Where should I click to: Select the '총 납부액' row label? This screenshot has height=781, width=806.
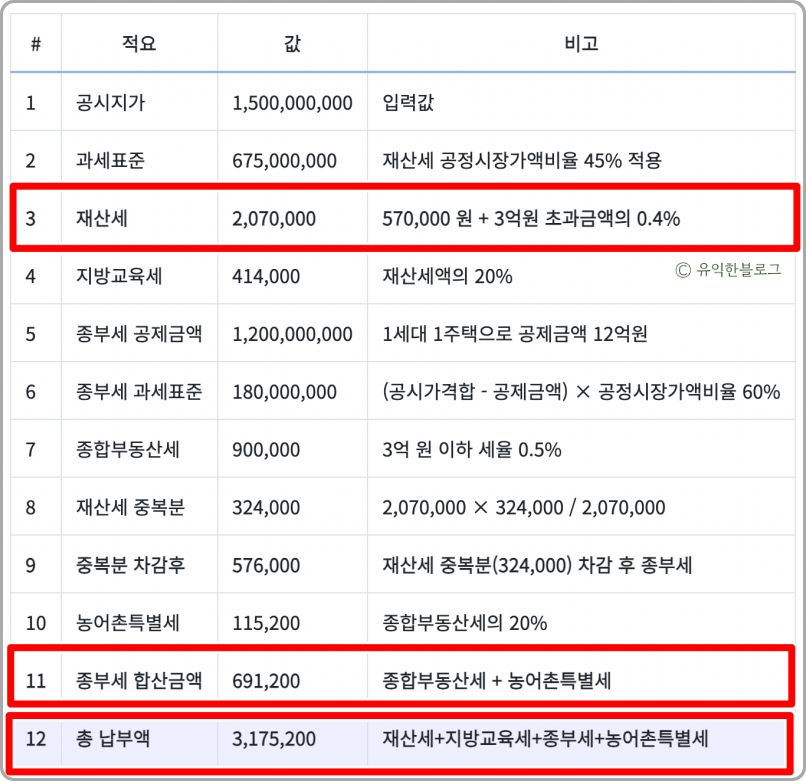coord(113,738)
